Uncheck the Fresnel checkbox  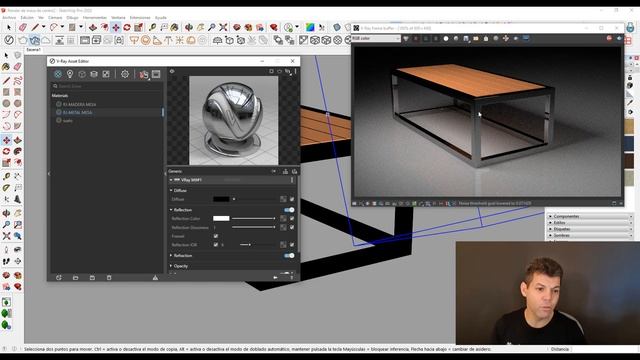(x=216, y=236)
